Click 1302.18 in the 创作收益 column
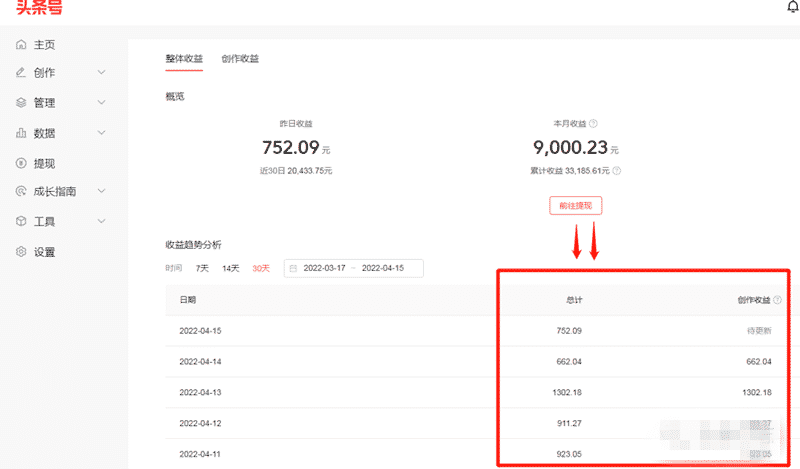The image size is (800, 469). point(757,392)
